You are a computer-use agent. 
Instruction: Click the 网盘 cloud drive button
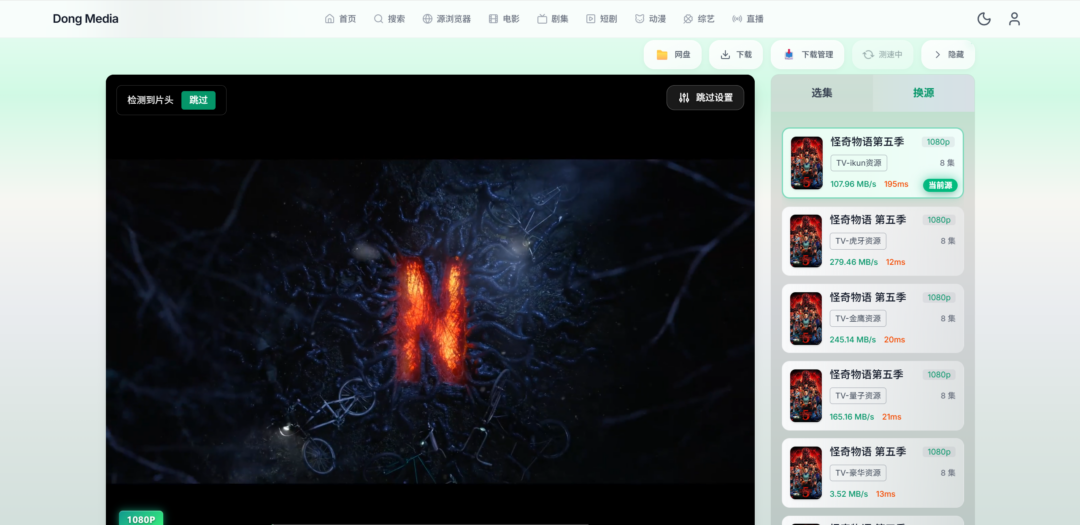pyautogui.click(x=672, y=54)
